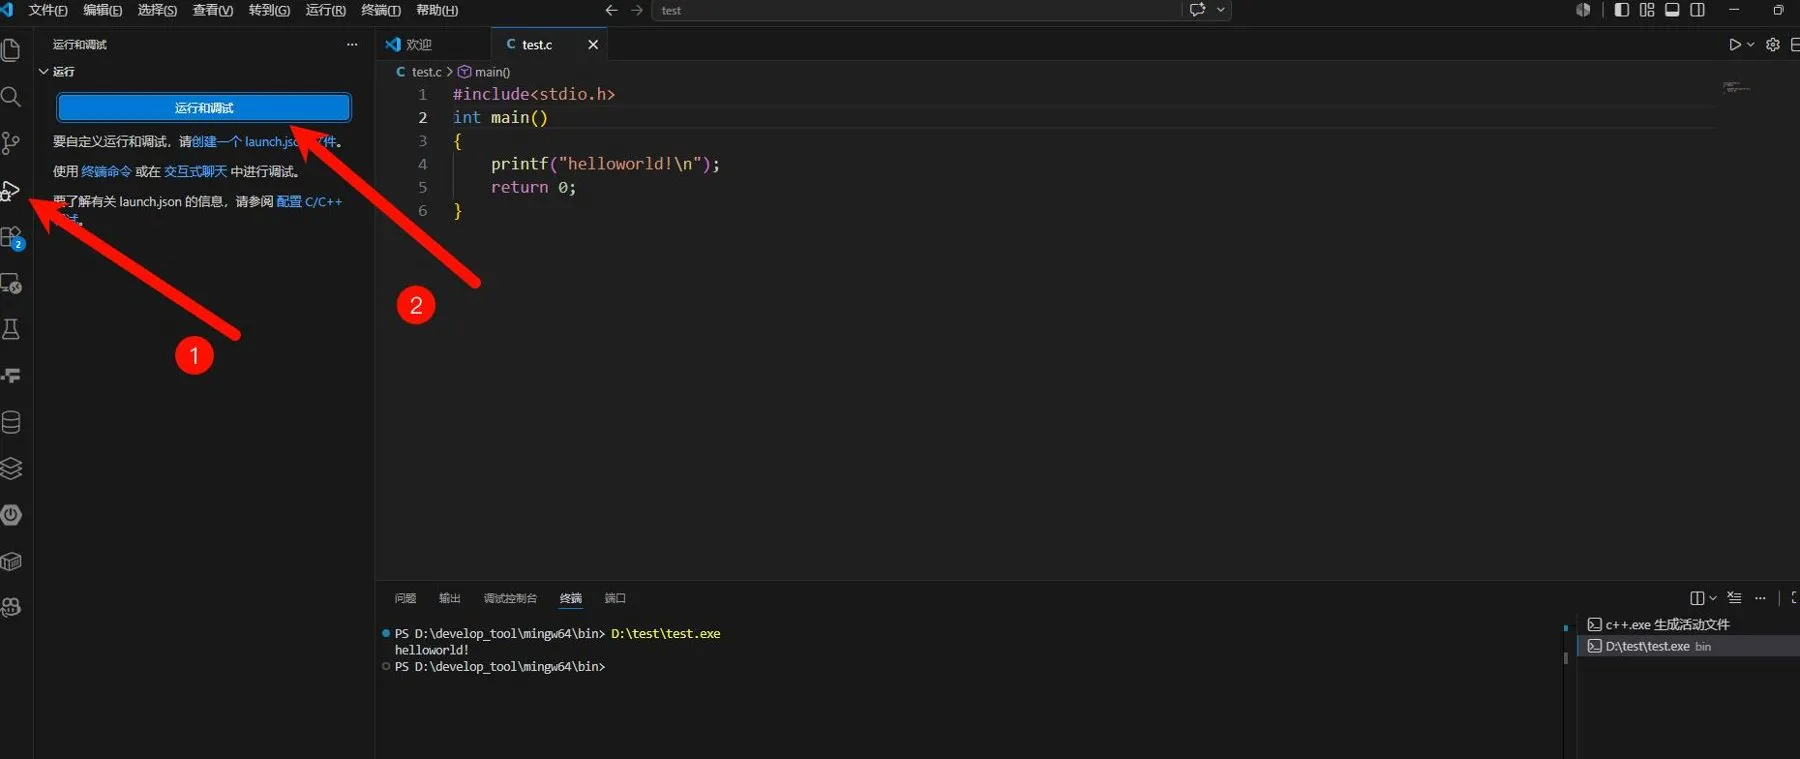Open the Search view in activity bar
Image resolution: width=1800 pixels, height=759 pixels.
11,96
